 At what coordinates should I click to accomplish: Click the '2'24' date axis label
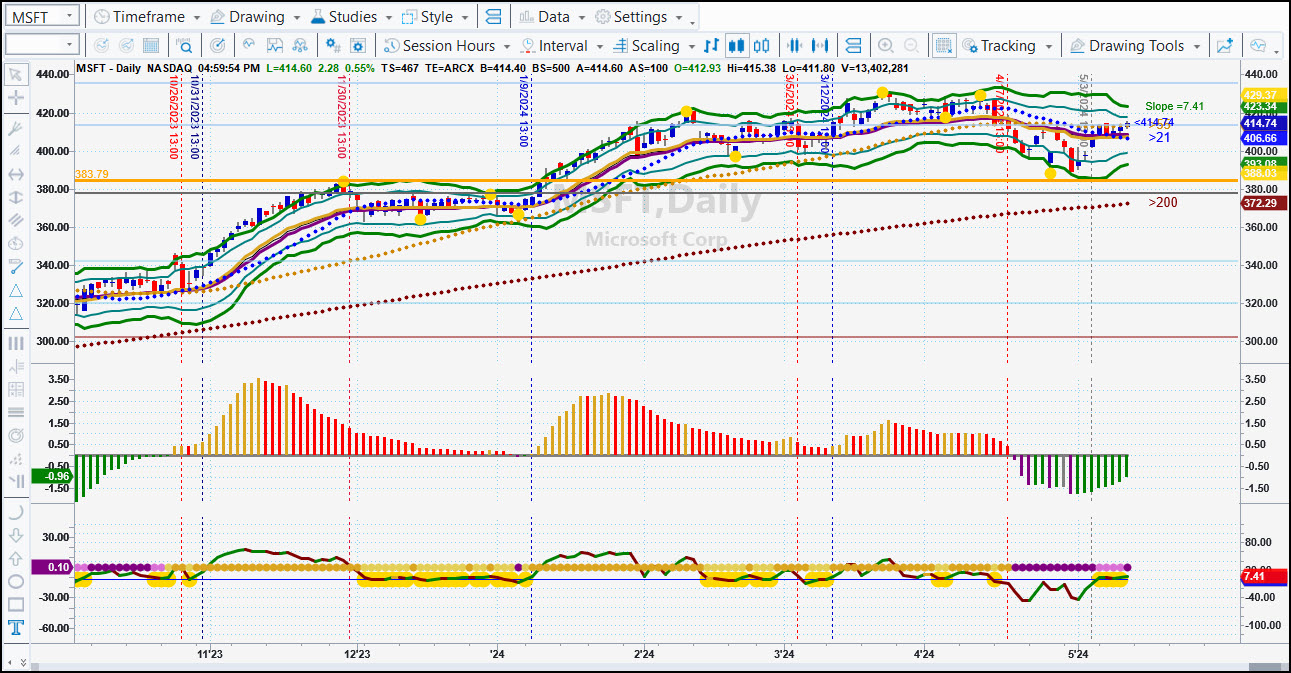click(644, 654)
